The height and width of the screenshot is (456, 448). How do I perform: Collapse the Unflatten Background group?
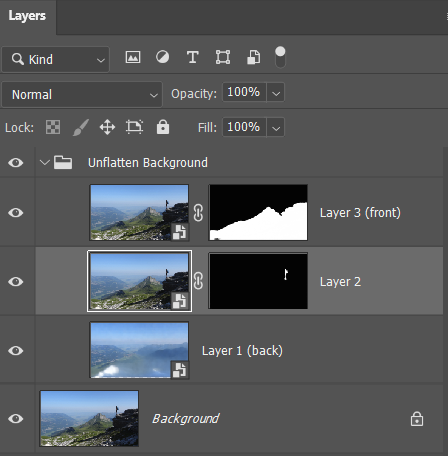(44, 162)
